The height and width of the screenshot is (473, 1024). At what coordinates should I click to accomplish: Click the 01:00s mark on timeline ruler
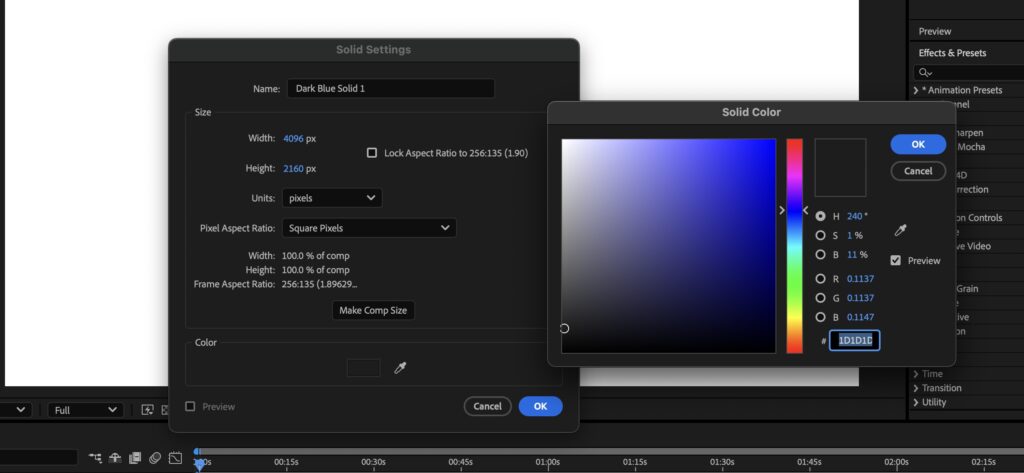[548, 463]
